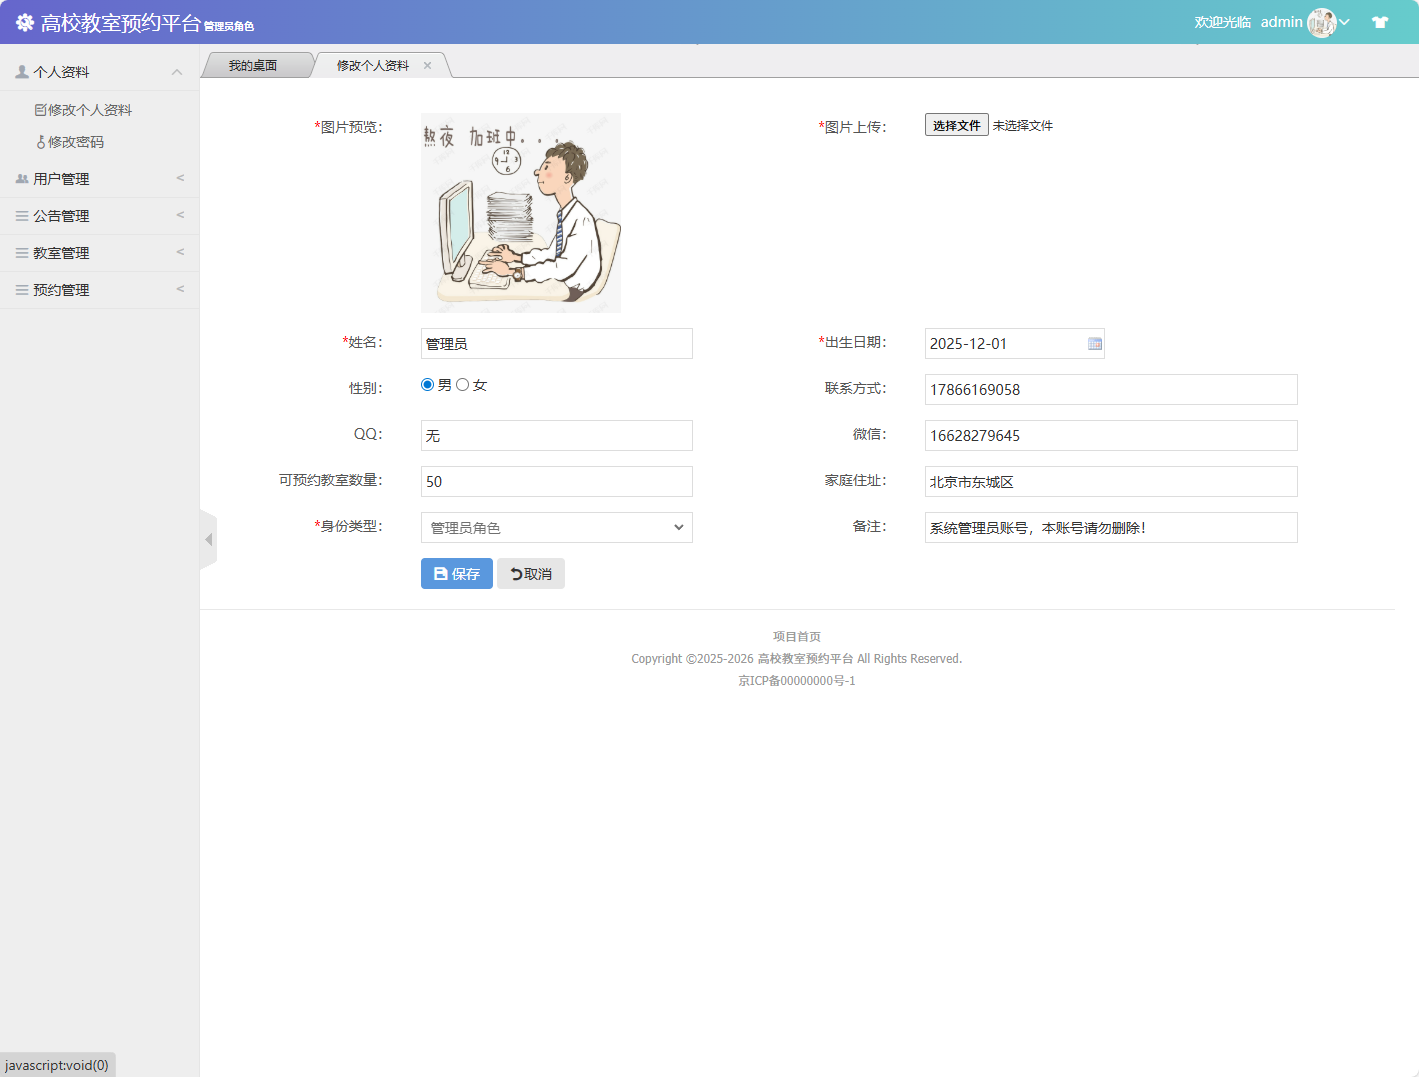This screenshot has height=1077, width=1419.
Task: Click the 用户管理 users icon
Action: click(x=21, y=178)
